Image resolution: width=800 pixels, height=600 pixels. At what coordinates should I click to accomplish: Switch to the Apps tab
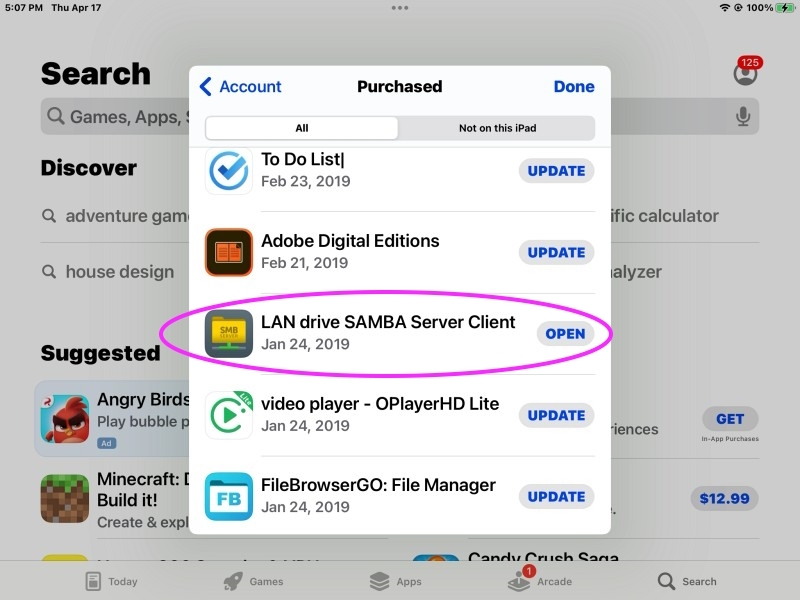pos(395,581)
